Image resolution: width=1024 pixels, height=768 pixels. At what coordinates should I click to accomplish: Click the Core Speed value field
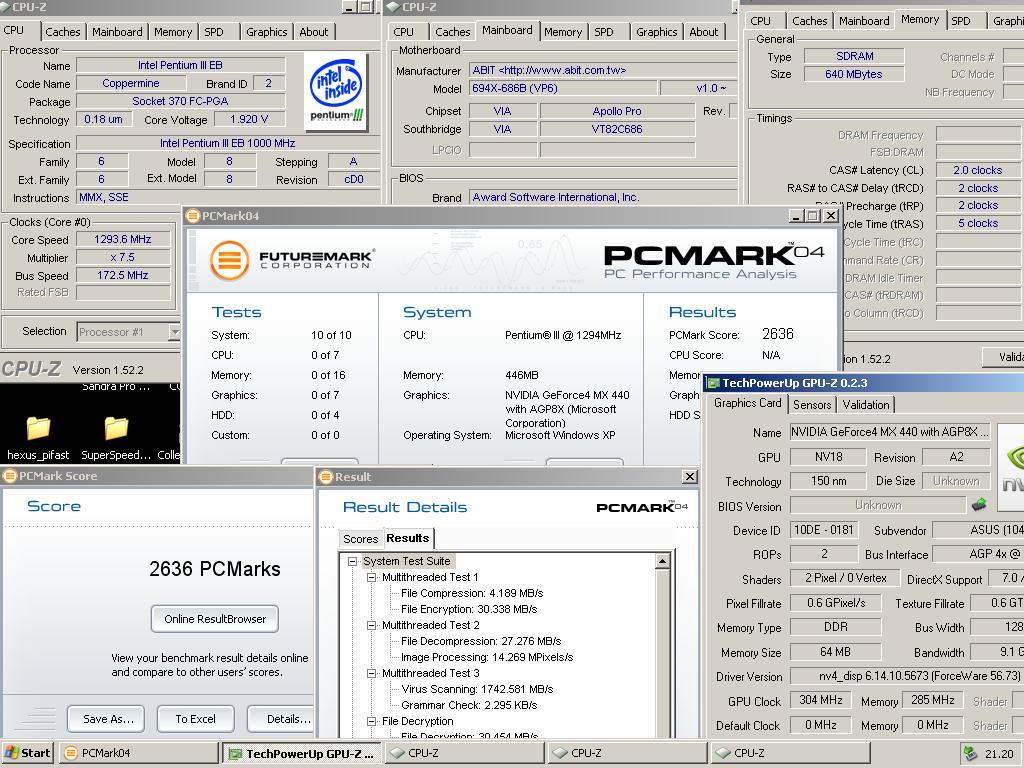pos(123,239)
